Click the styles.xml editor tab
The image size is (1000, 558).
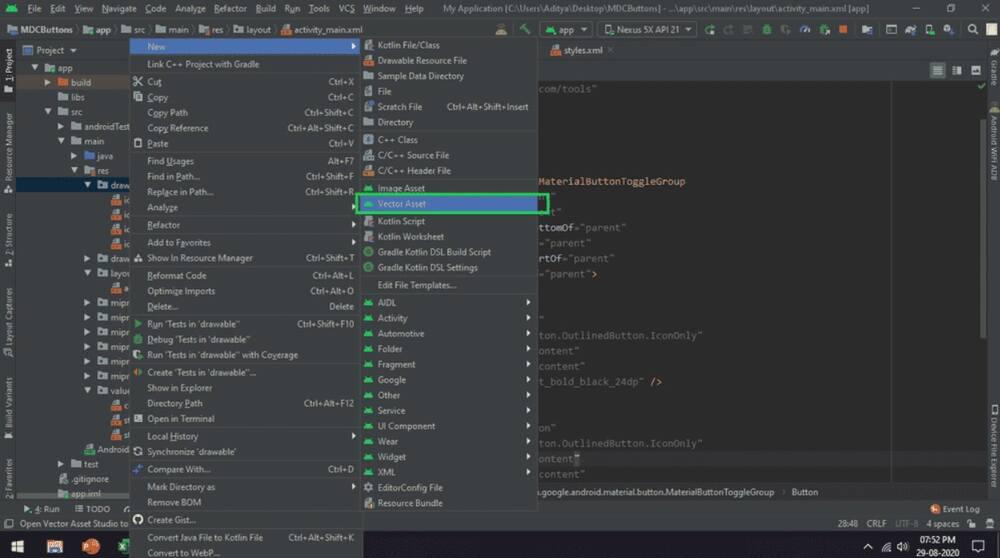[582, 50]
